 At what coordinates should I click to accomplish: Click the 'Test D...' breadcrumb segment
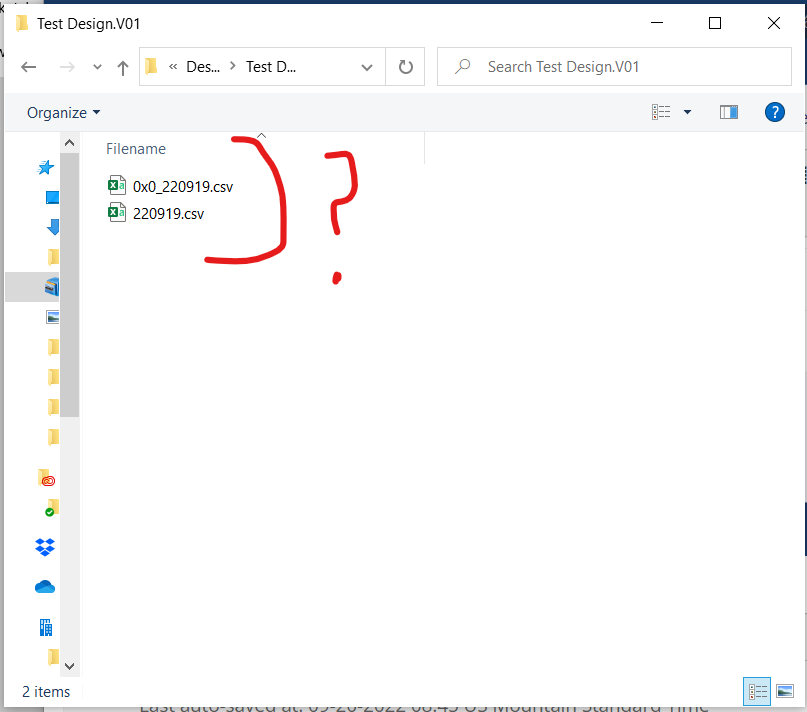(x=271, y=67)
